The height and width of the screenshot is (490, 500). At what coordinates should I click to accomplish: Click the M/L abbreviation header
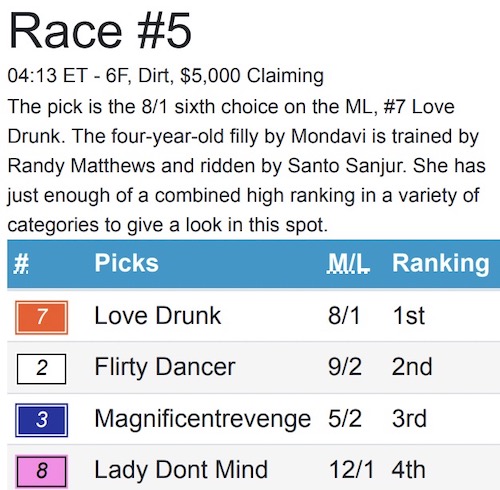[x=348, y=263]
